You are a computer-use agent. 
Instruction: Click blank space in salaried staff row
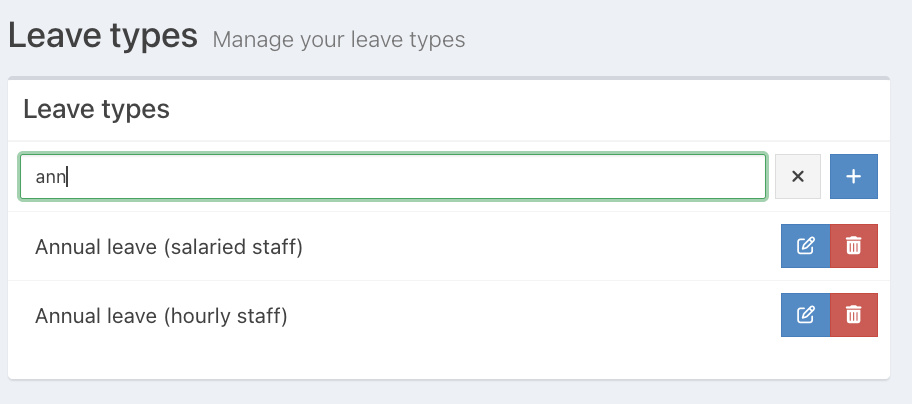[x=540, y=246]
